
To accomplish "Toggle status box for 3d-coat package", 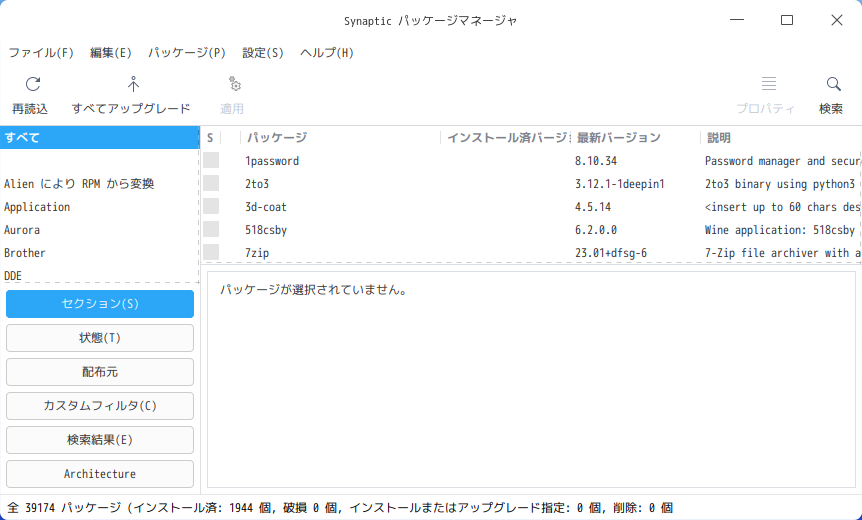I will pyautogui.click(x=211, y=207).
